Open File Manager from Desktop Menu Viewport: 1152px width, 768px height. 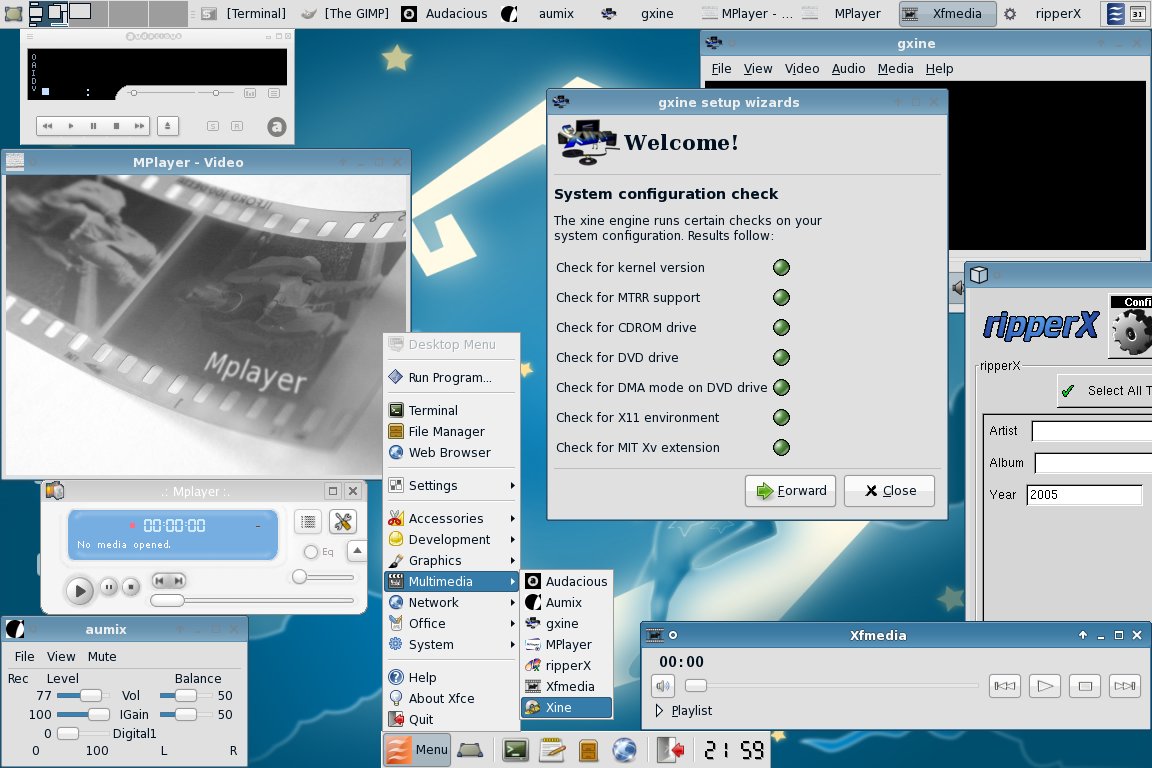point(451,431)
